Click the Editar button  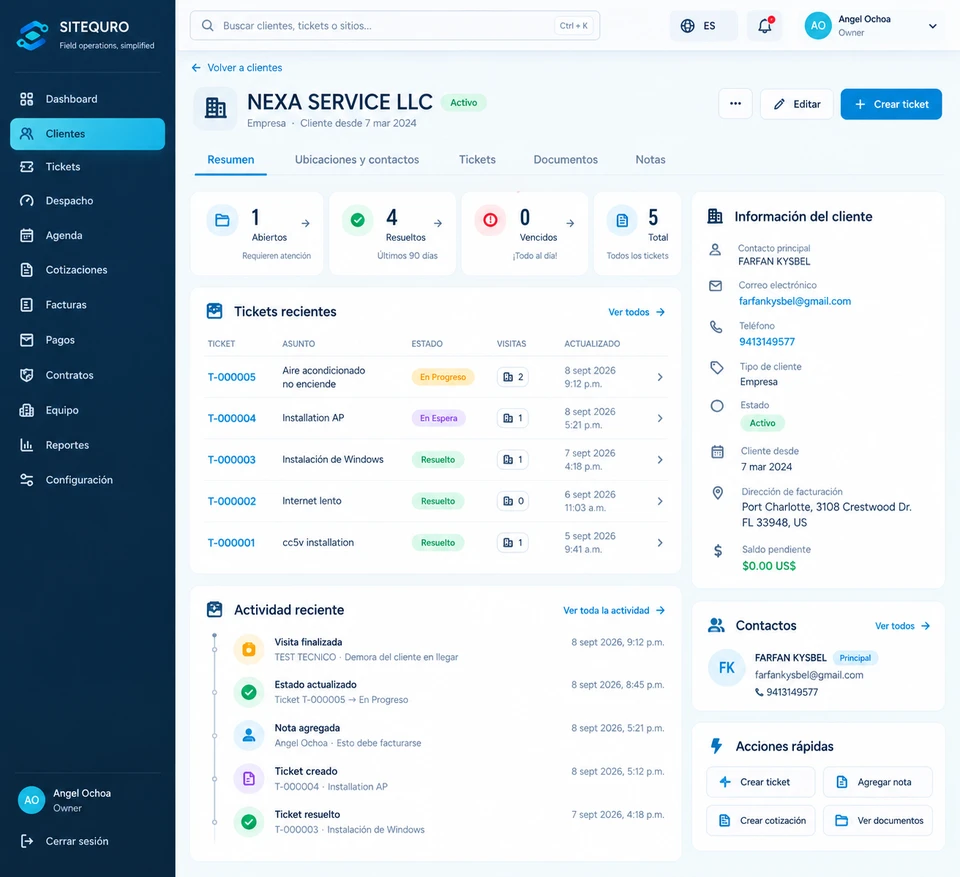(797, 104)
